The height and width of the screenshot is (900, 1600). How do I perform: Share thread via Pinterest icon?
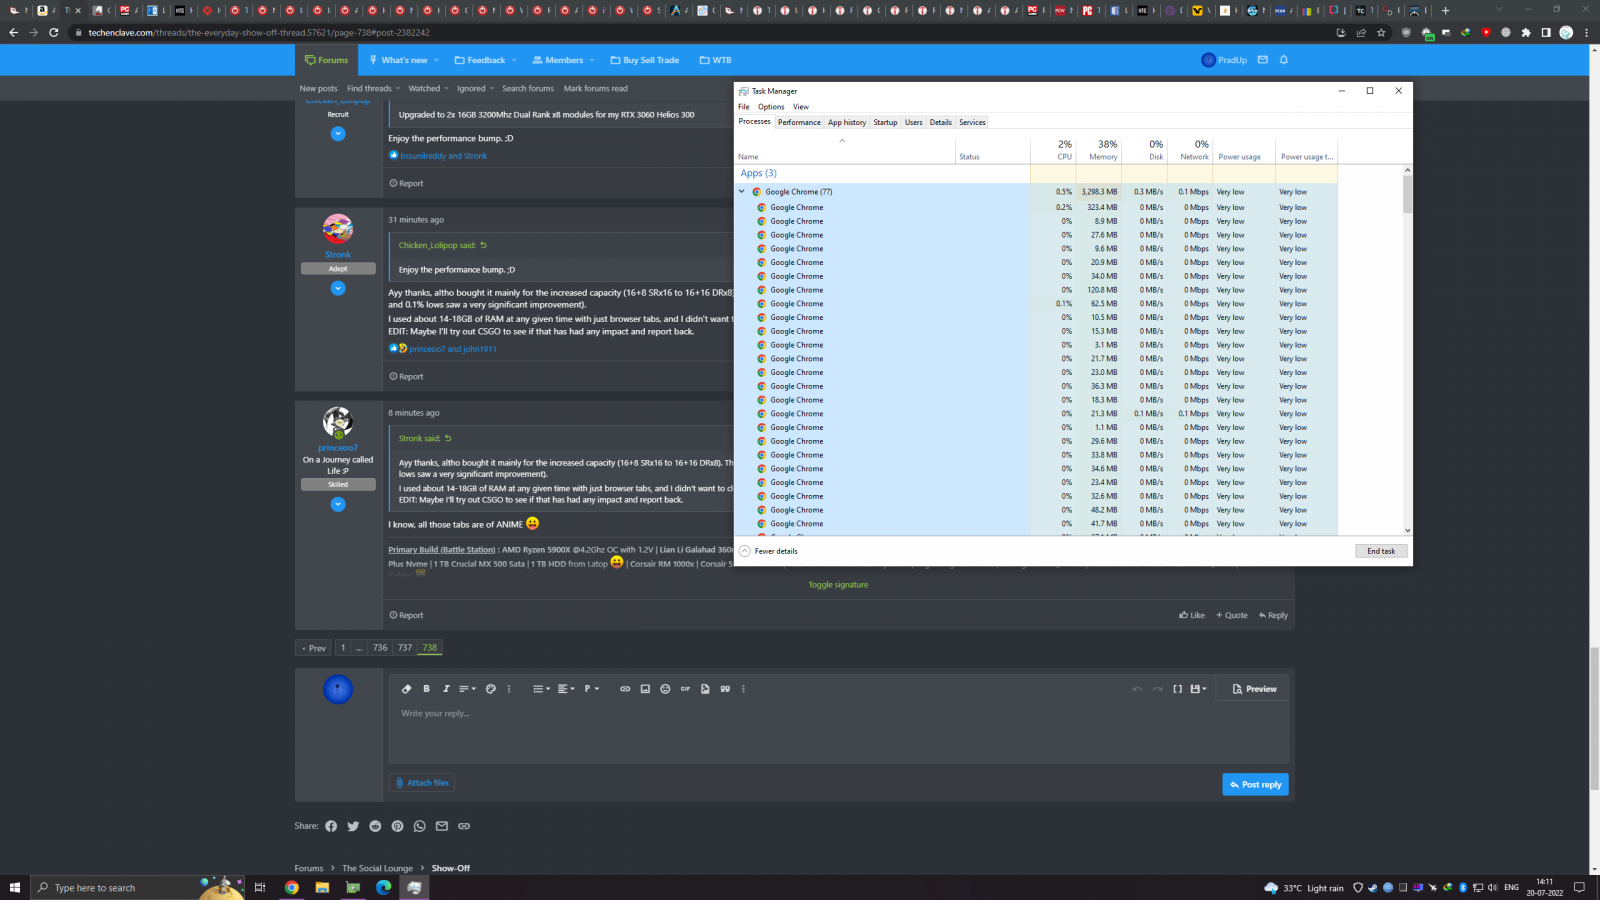tap(397, 826)
